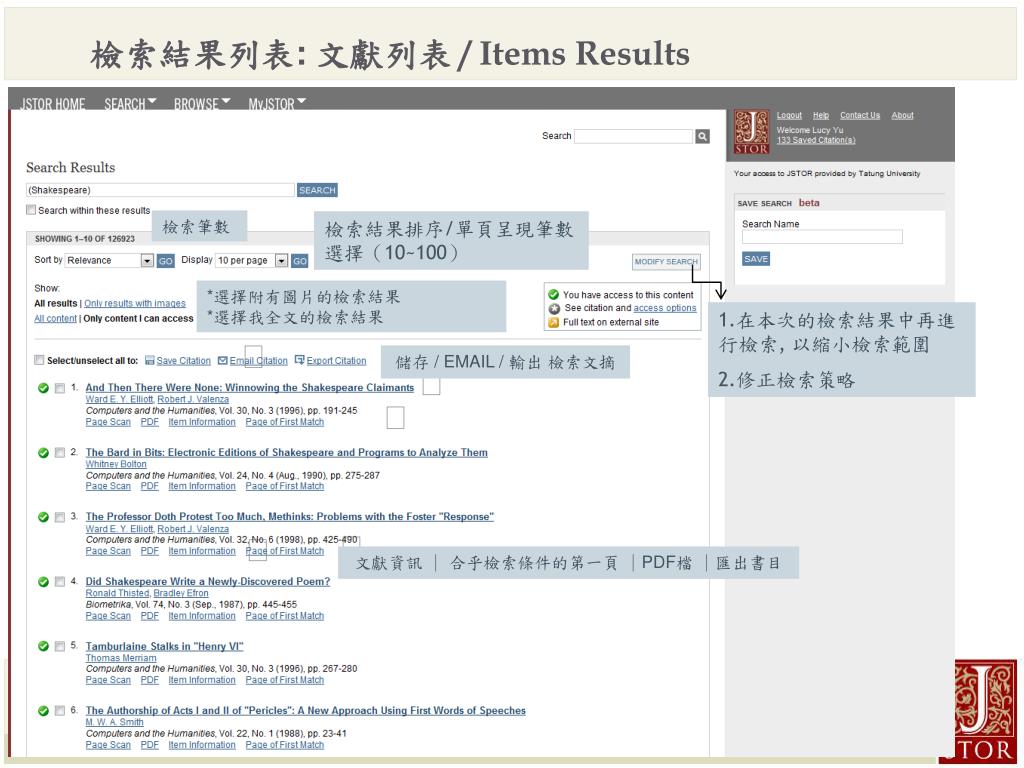Click the (Shakespeare) query input field
This screenshot has width=1024, height=768.
click(x=160, y=190)
